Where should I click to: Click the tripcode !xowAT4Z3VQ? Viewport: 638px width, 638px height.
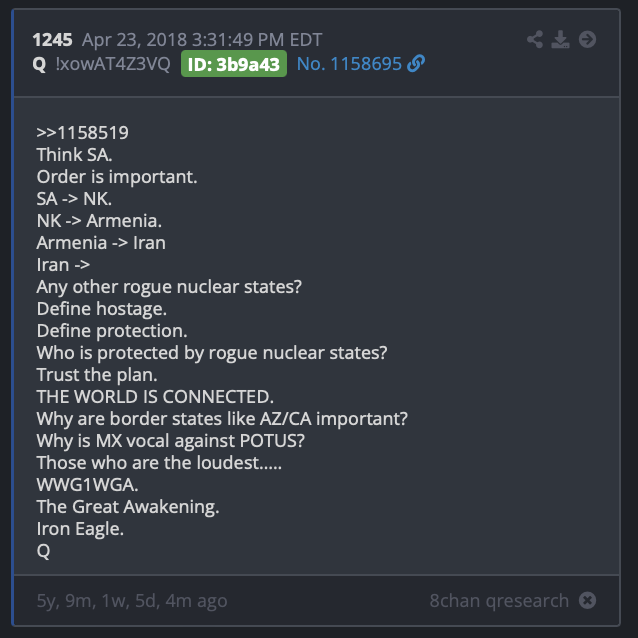point(113,64)
